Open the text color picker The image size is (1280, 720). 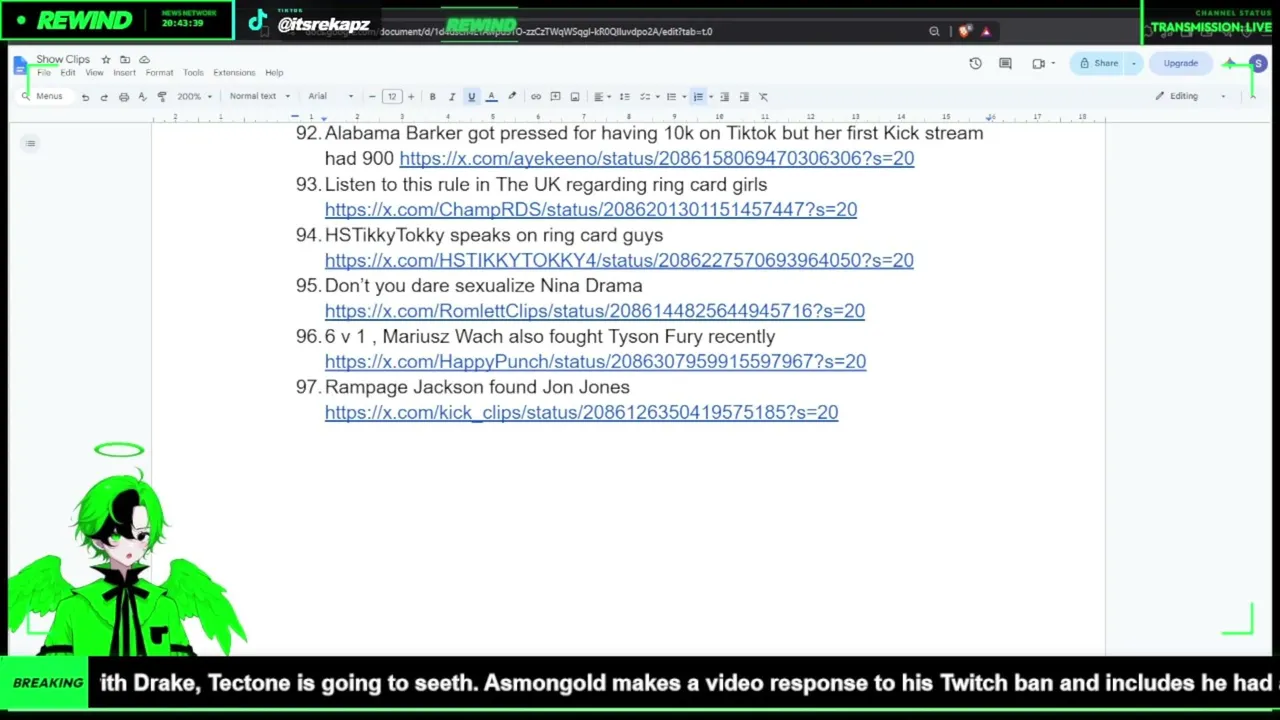(x=491, y=97)
